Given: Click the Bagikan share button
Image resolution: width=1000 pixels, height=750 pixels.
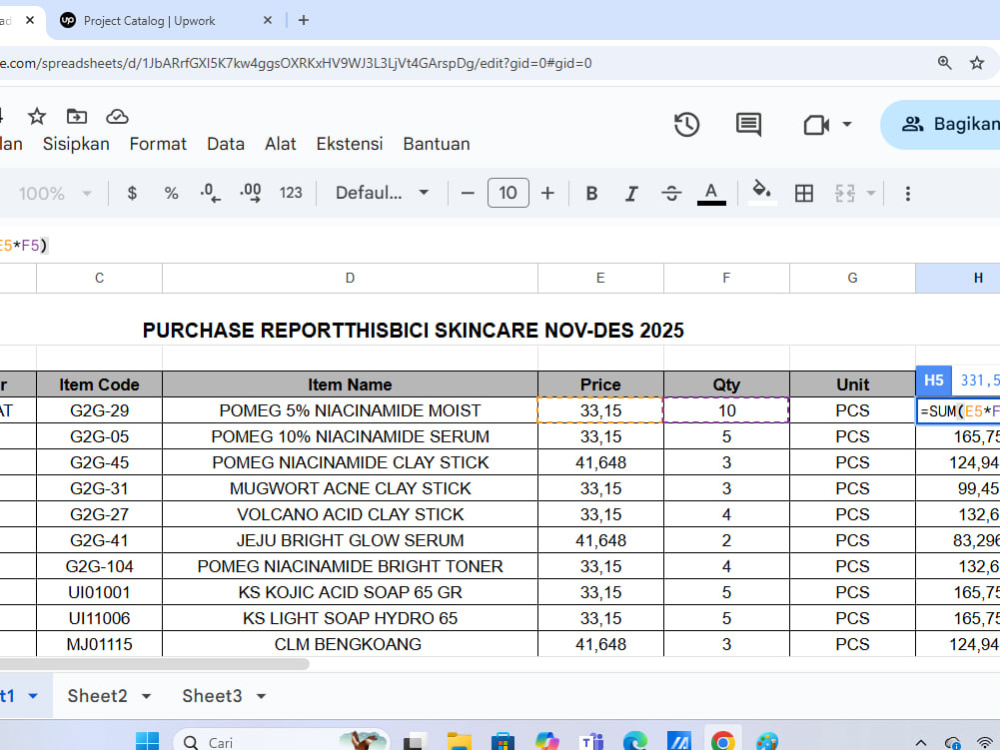Looking at the screenshot, I should (x=944, y=124).
